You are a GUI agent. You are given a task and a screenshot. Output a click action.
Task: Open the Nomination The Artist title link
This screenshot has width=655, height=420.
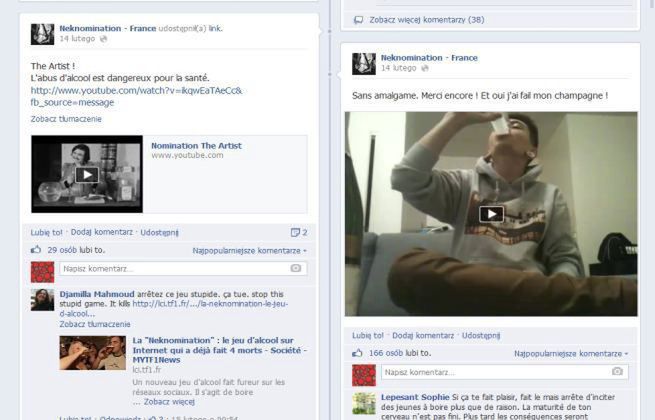click(x=196, y=146)
